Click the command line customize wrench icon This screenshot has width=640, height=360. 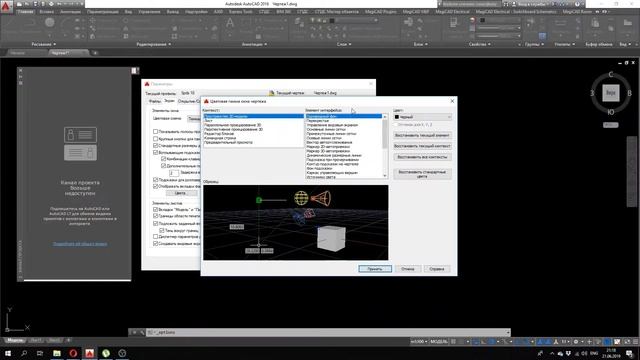click(x=142, y=332)
